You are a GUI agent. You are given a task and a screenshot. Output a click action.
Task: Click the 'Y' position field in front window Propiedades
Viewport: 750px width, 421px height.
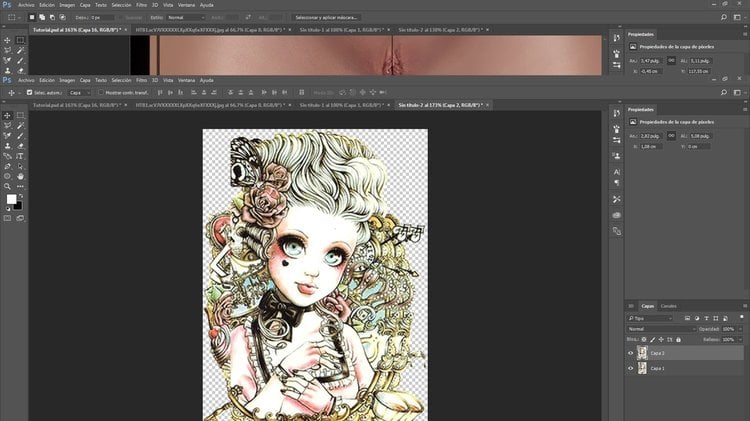pyautogui.click(x=699, y=146)
